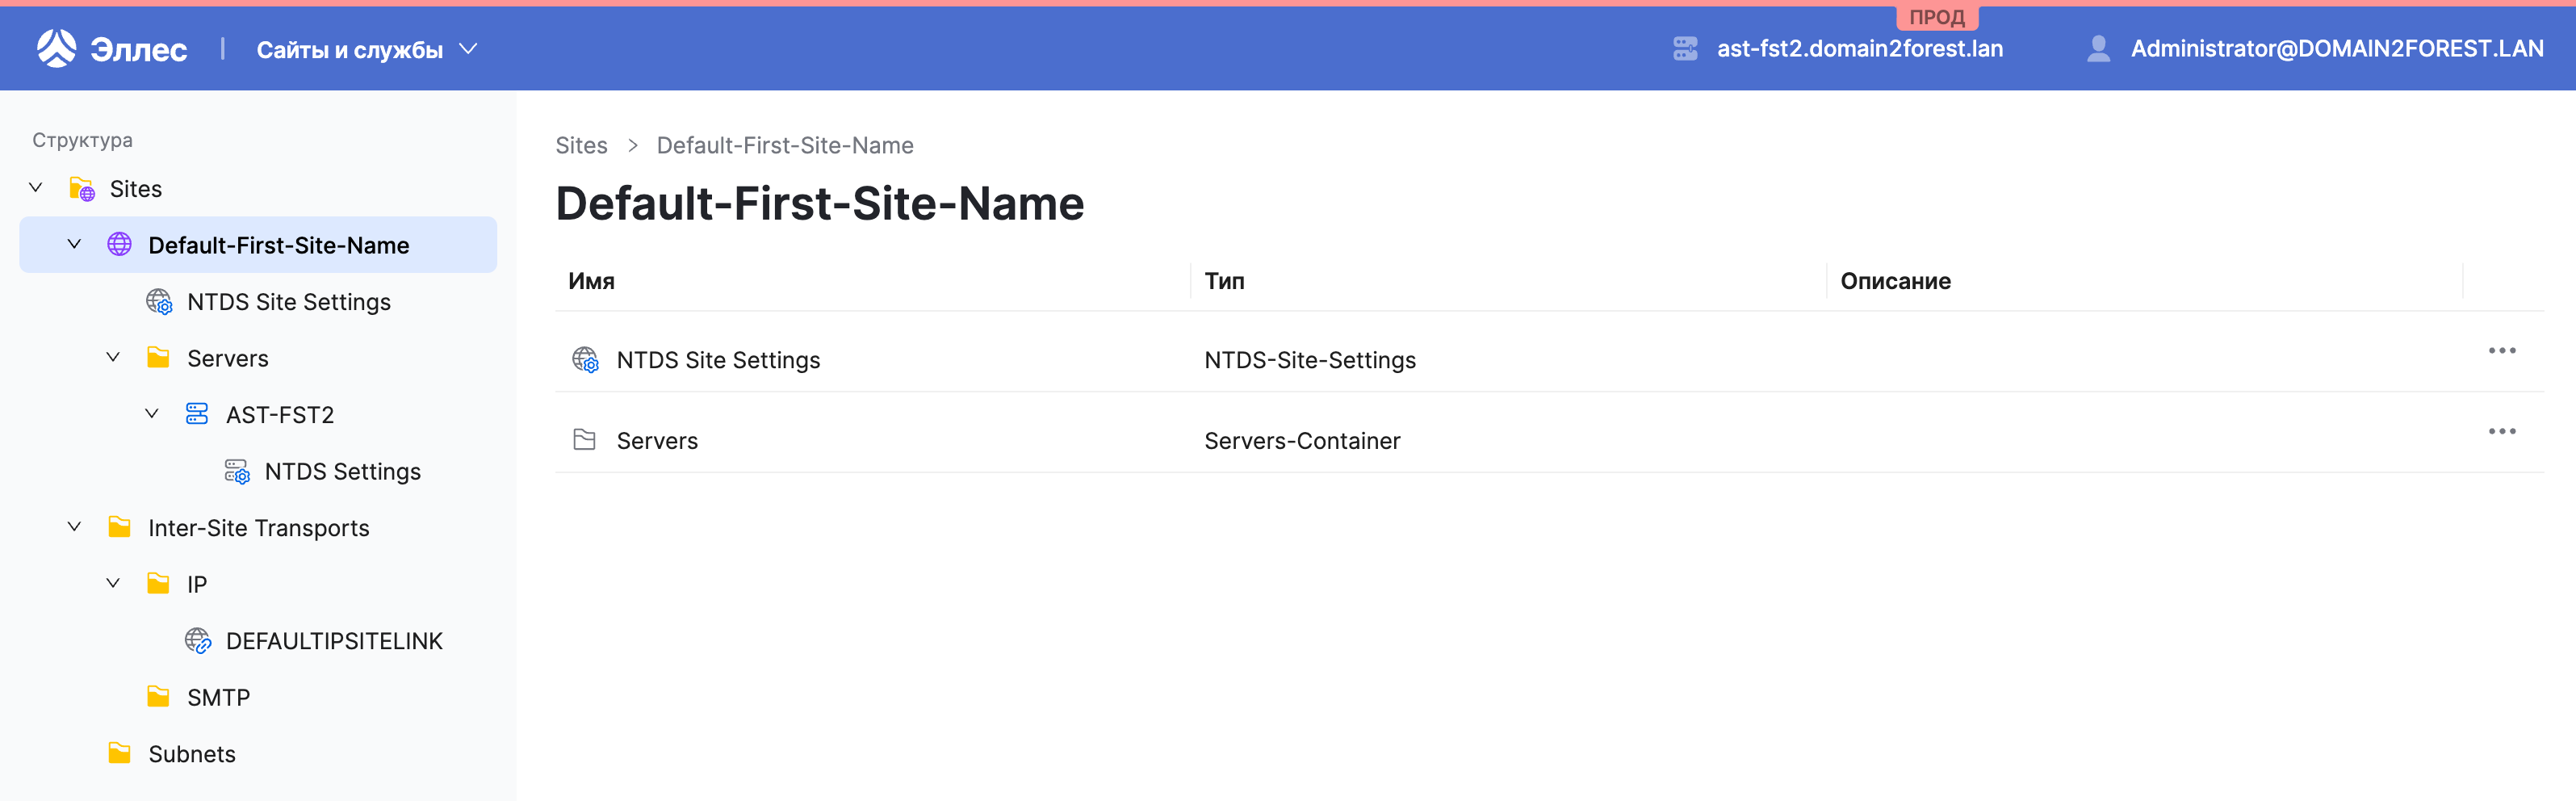Viewport: 2576px width, 801px height.
Task: Open the Administrator@DOMAIN2FOREST.LAN account menu
Action: [x=2336, y=48]
